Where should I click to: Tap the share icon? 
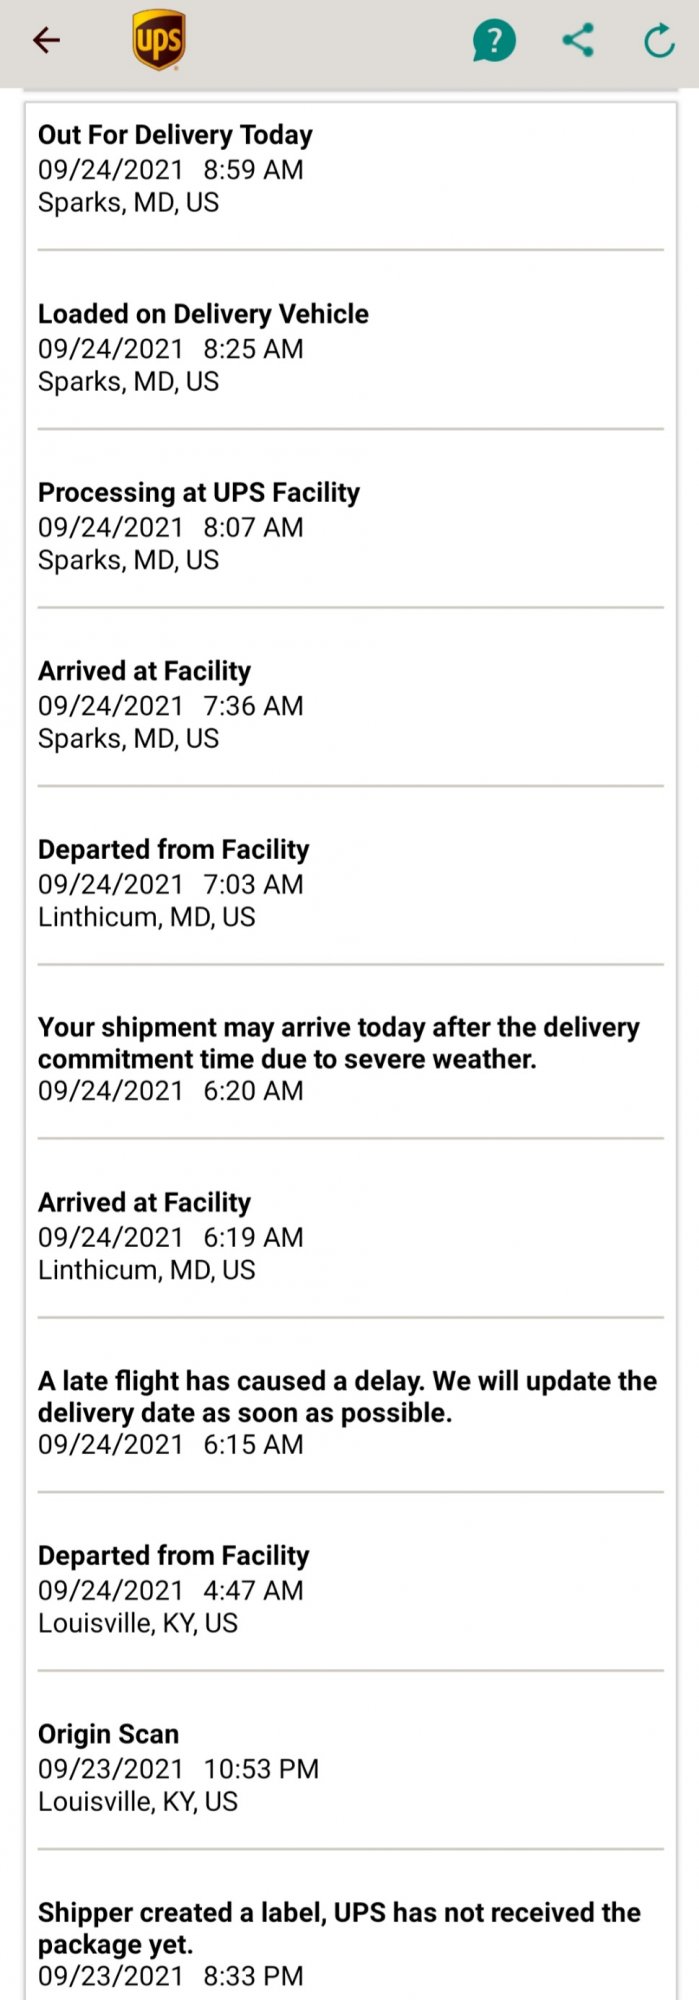[578, 40]
